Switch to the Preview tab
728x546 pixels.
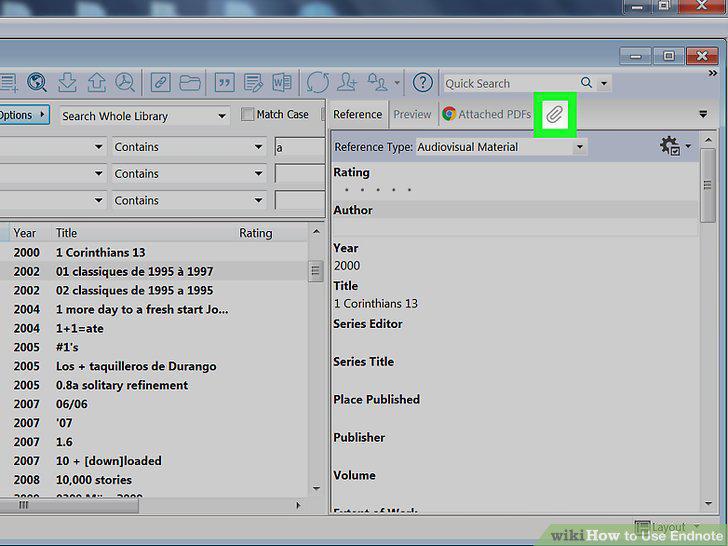pos(412,114)
